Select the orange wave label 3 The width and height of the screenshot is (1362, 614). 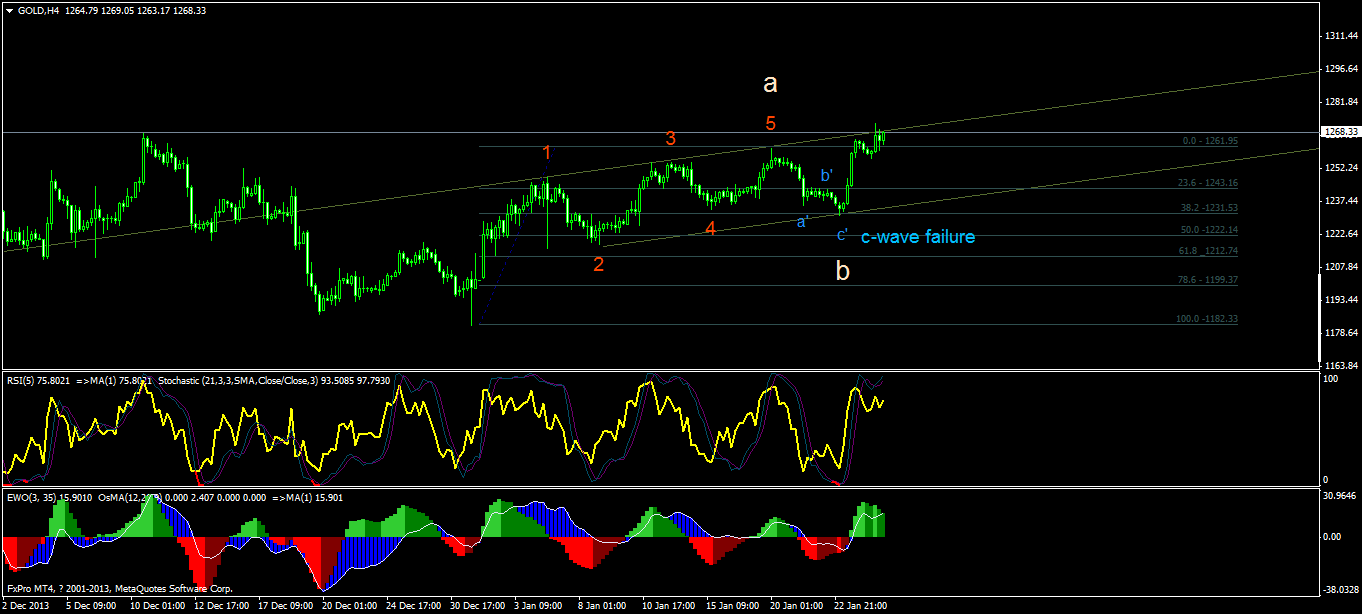pos(671,138)
